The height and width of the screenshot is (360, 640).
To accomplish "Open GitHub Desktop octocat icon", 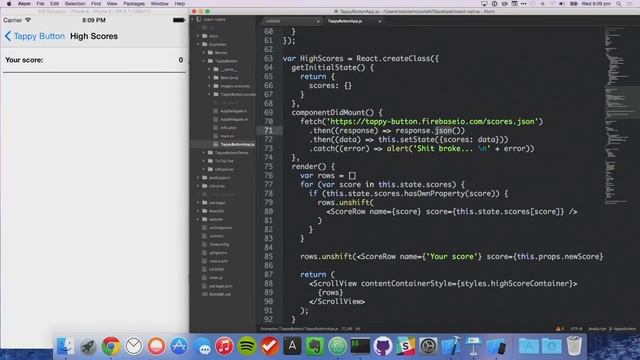I will coord(382,347).
